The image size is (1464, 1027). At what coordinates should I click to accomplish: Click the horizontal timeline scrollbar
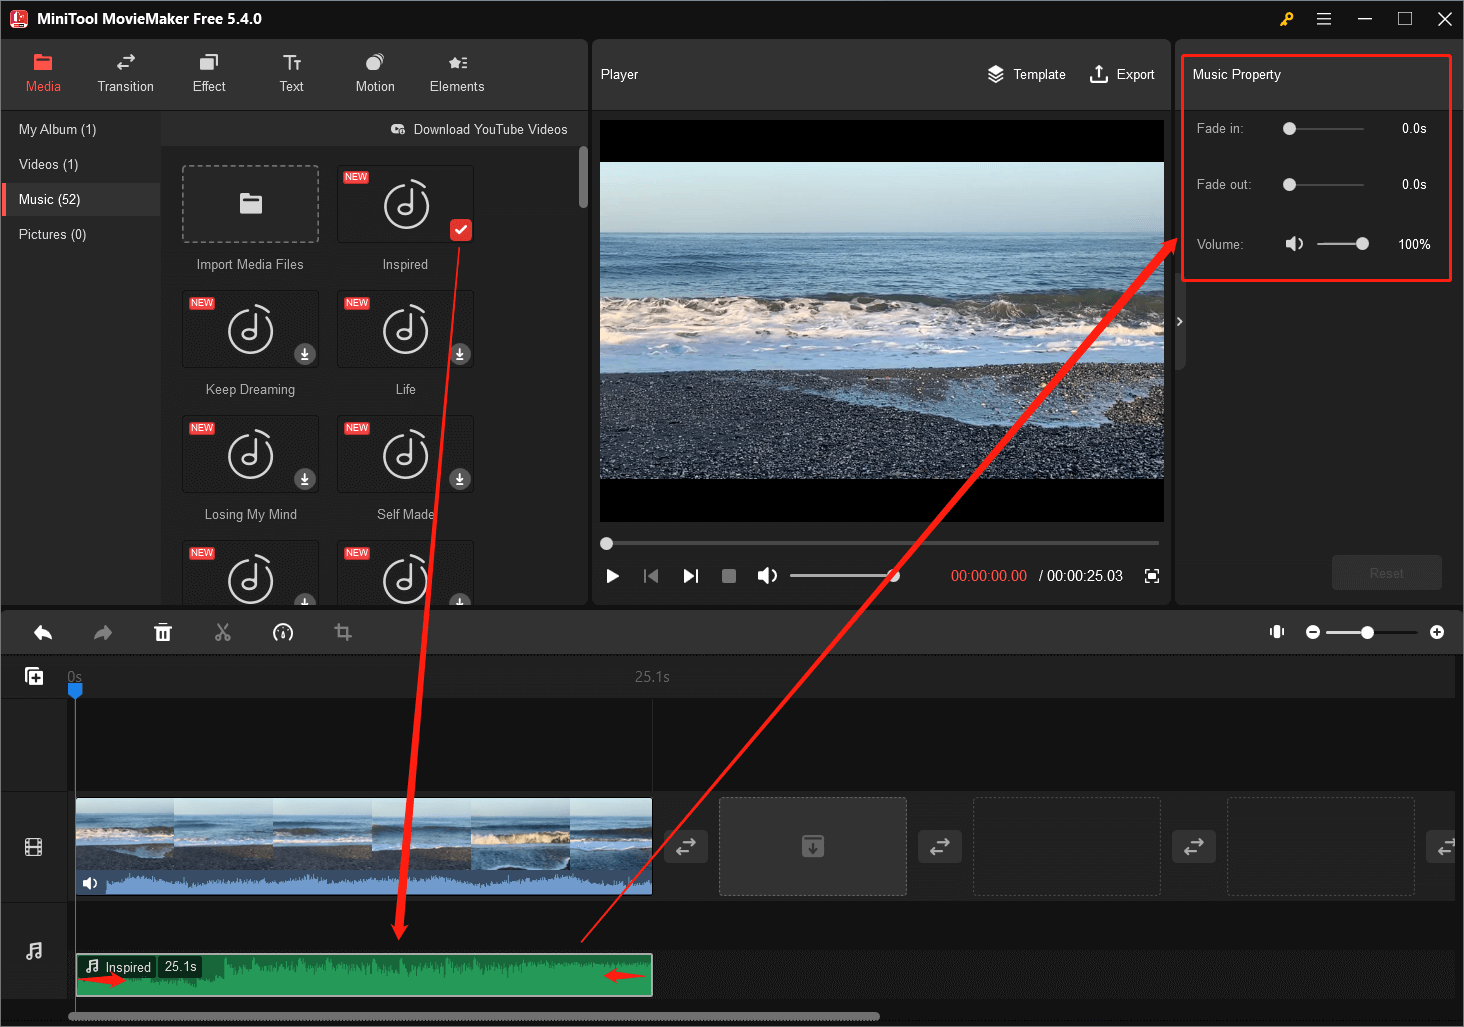tap(474, 1016)
